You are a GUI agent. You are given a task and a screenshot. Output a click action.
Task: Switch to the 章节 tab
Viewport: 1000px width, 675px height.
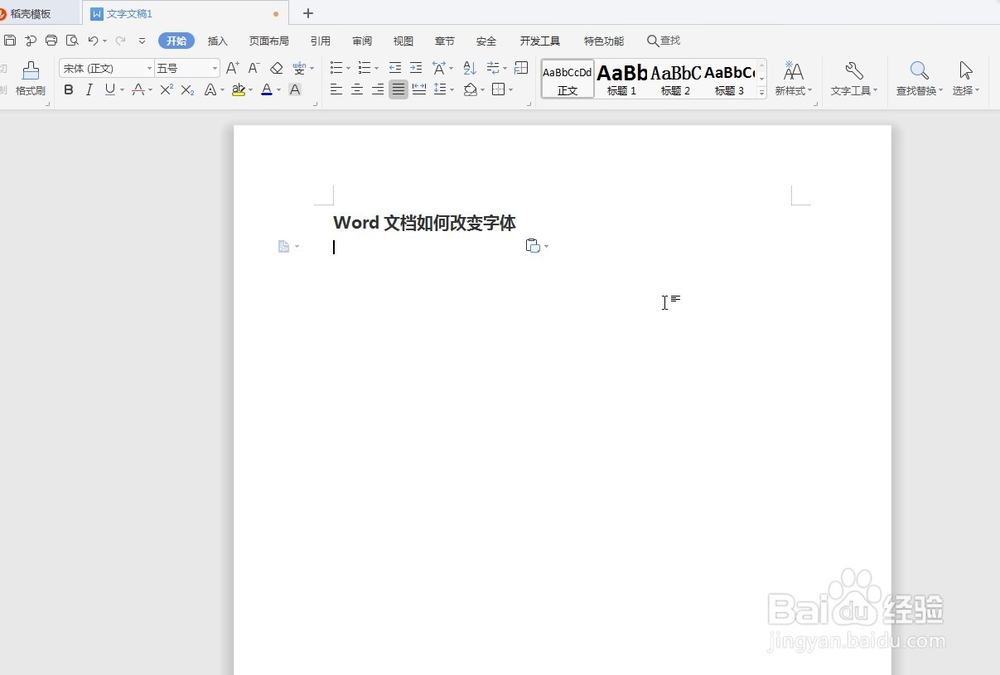[445, 41]
